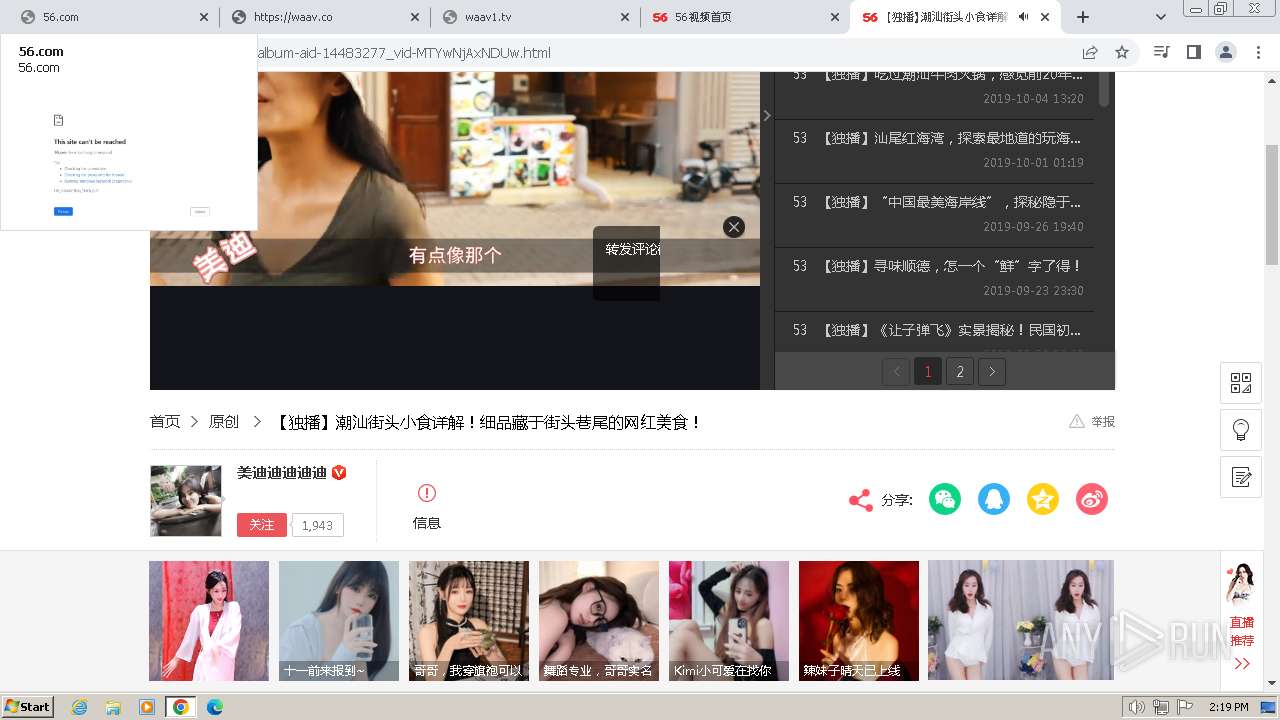This screenshot has width=1280, height=720.
Task: Open 哥哥,我穿旗袍可以 live thumbnail
Action: tap(469, 621)
